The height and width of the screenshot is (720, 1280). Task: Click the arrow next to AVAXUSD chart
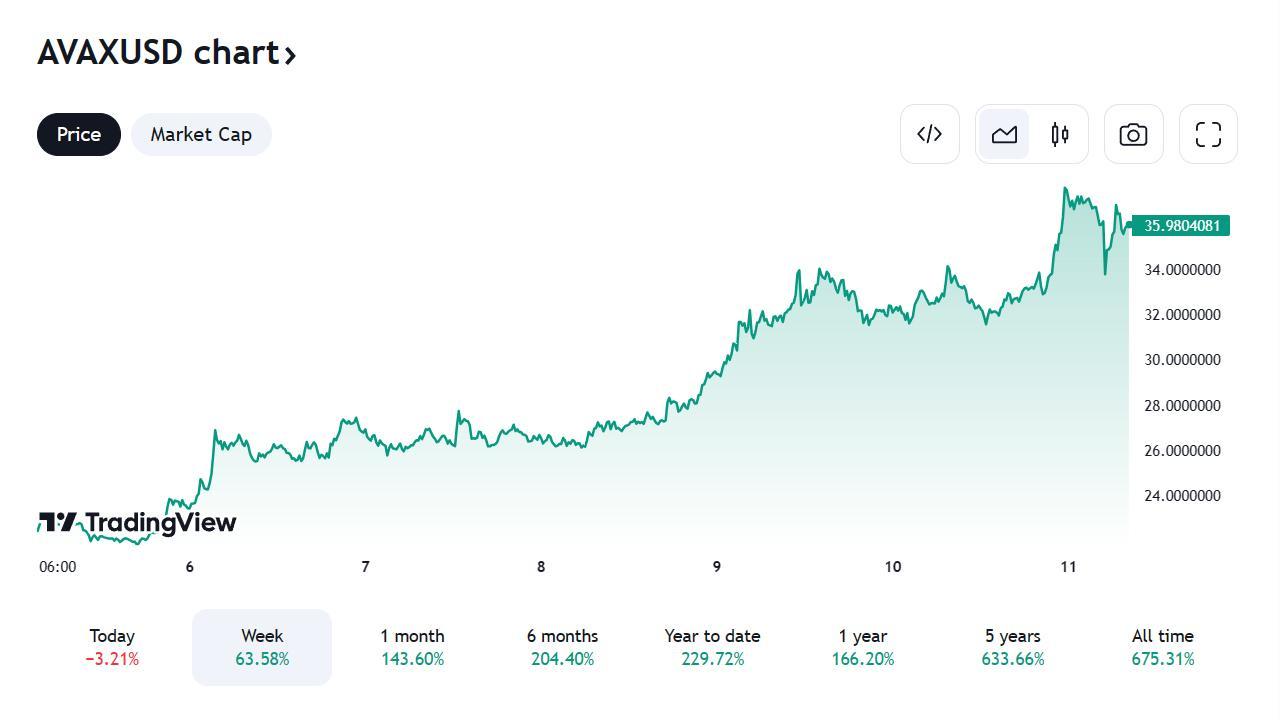pyautogui.click(x=291, y=55)
